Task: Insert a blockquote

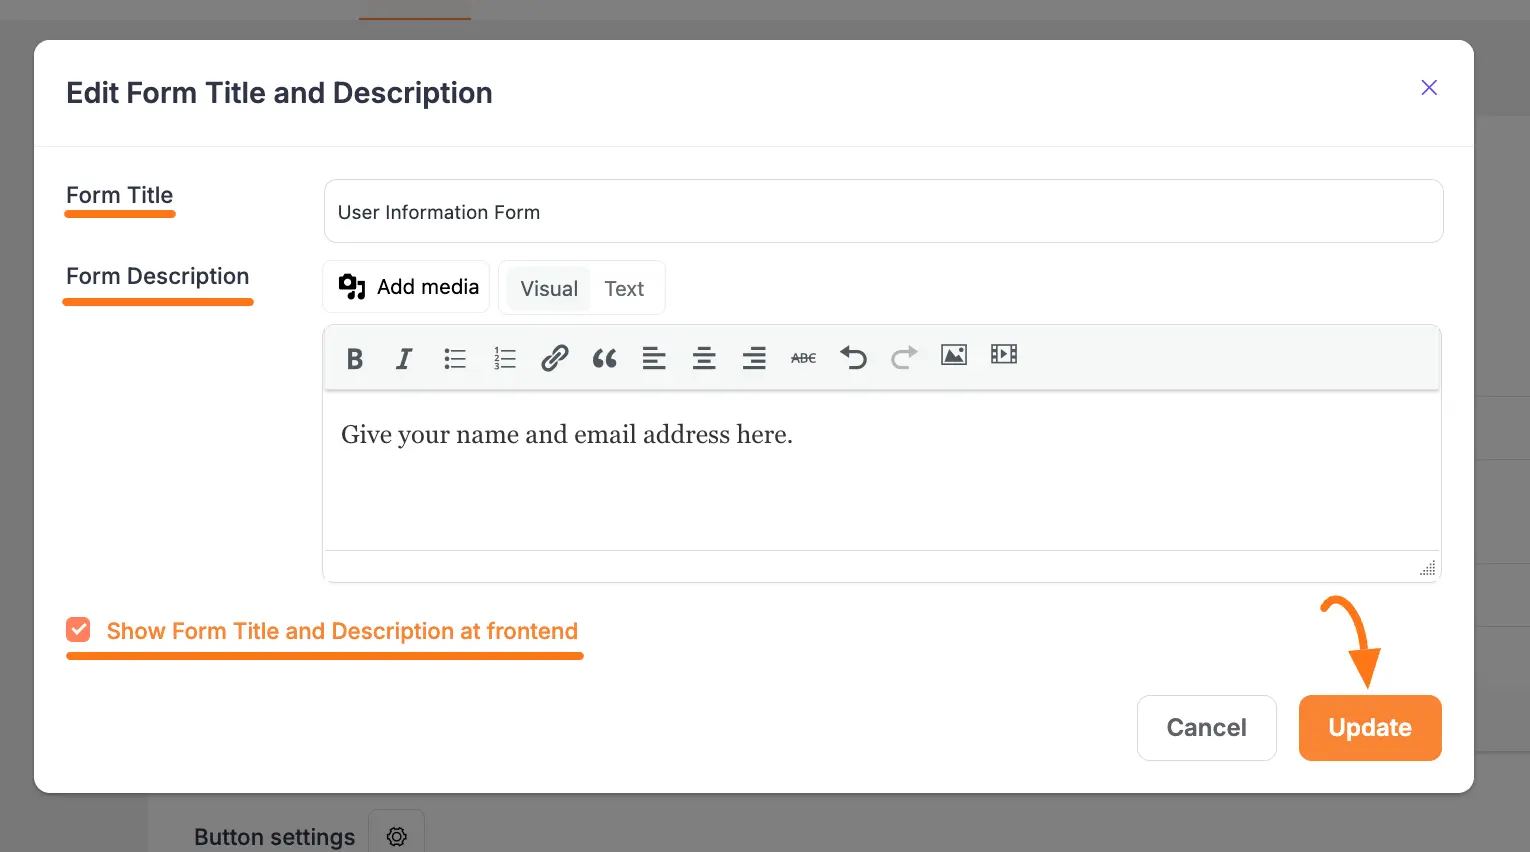Action: (604, 357)
